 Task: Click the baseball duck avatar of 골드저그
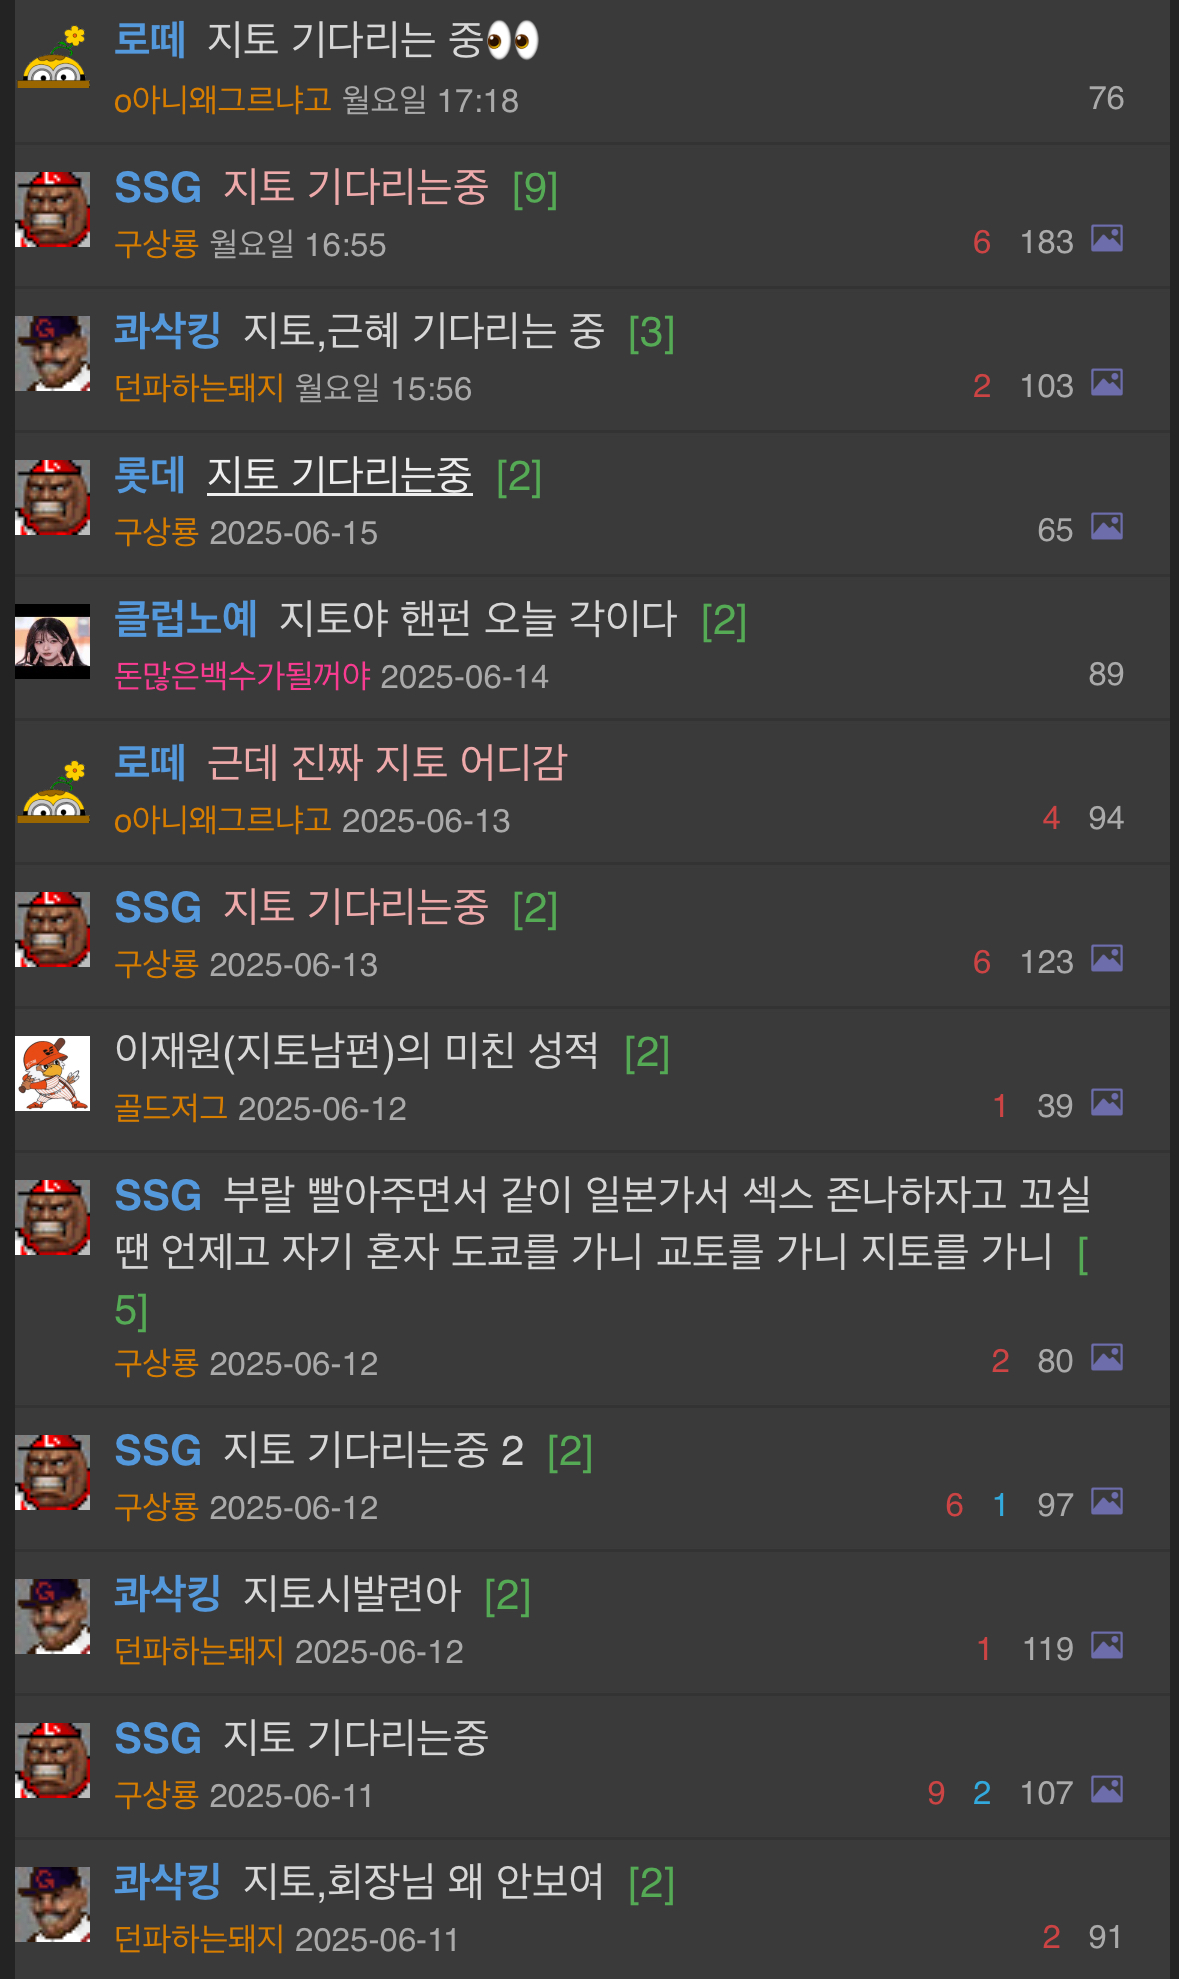tap(53, 1073)
